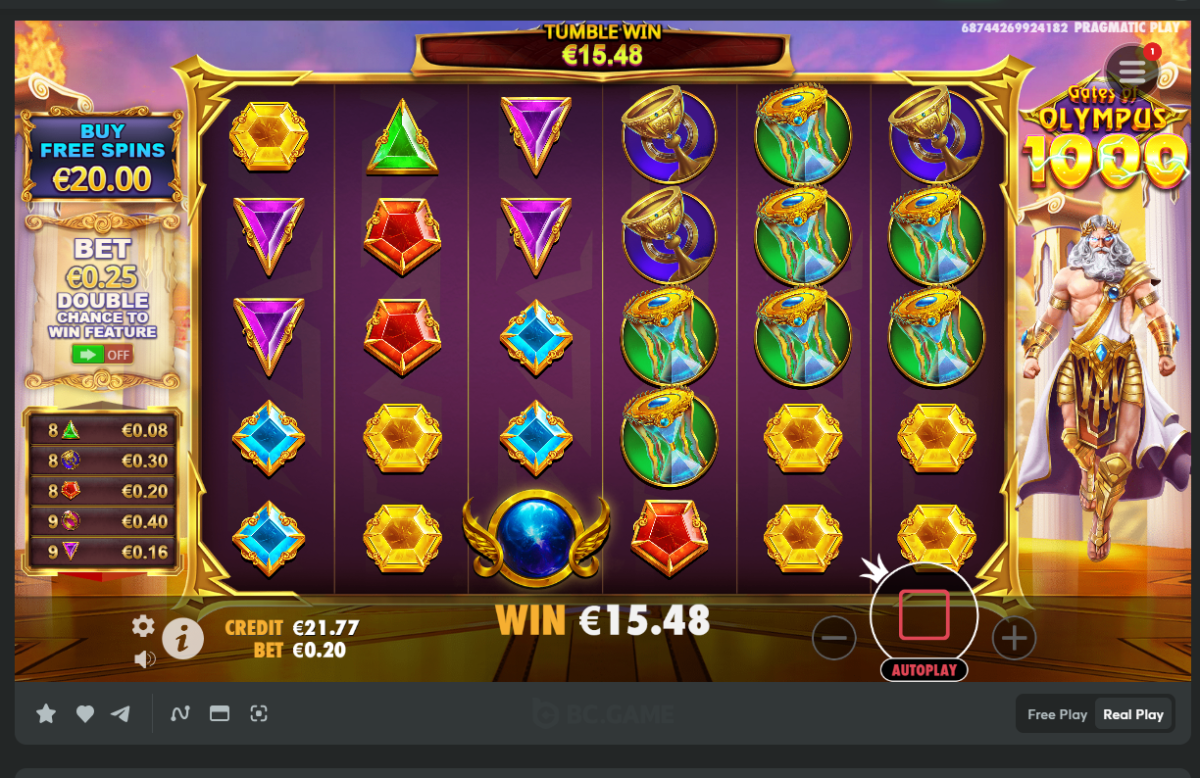Open the tumble win history list panel

coord(102,490)
